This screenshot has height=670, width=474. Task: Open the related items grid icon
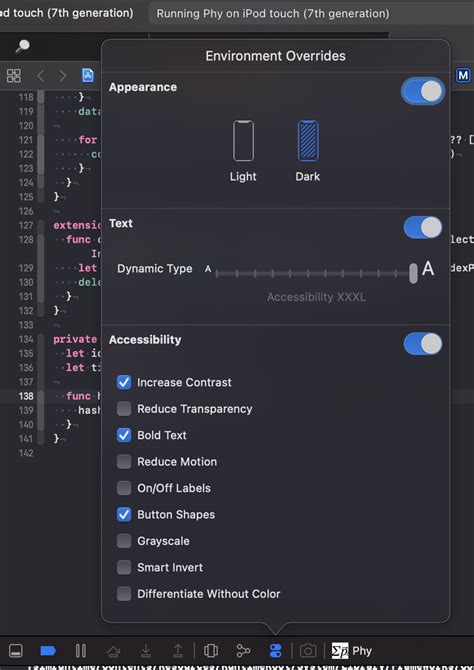tap(14, 76)
